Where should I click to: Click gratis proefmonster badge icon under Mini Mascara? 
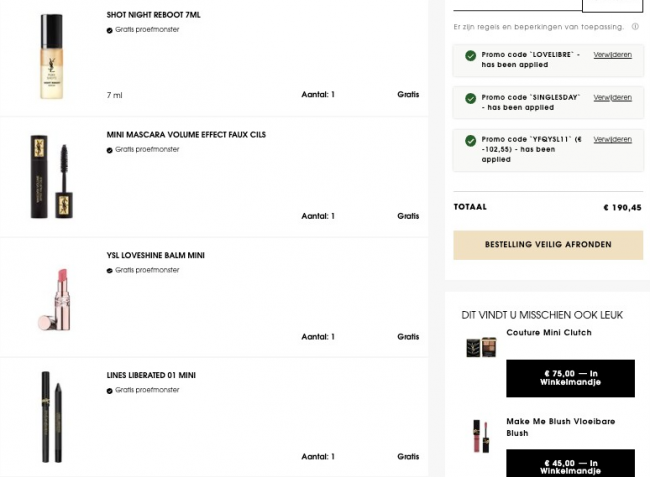(110, 149)
